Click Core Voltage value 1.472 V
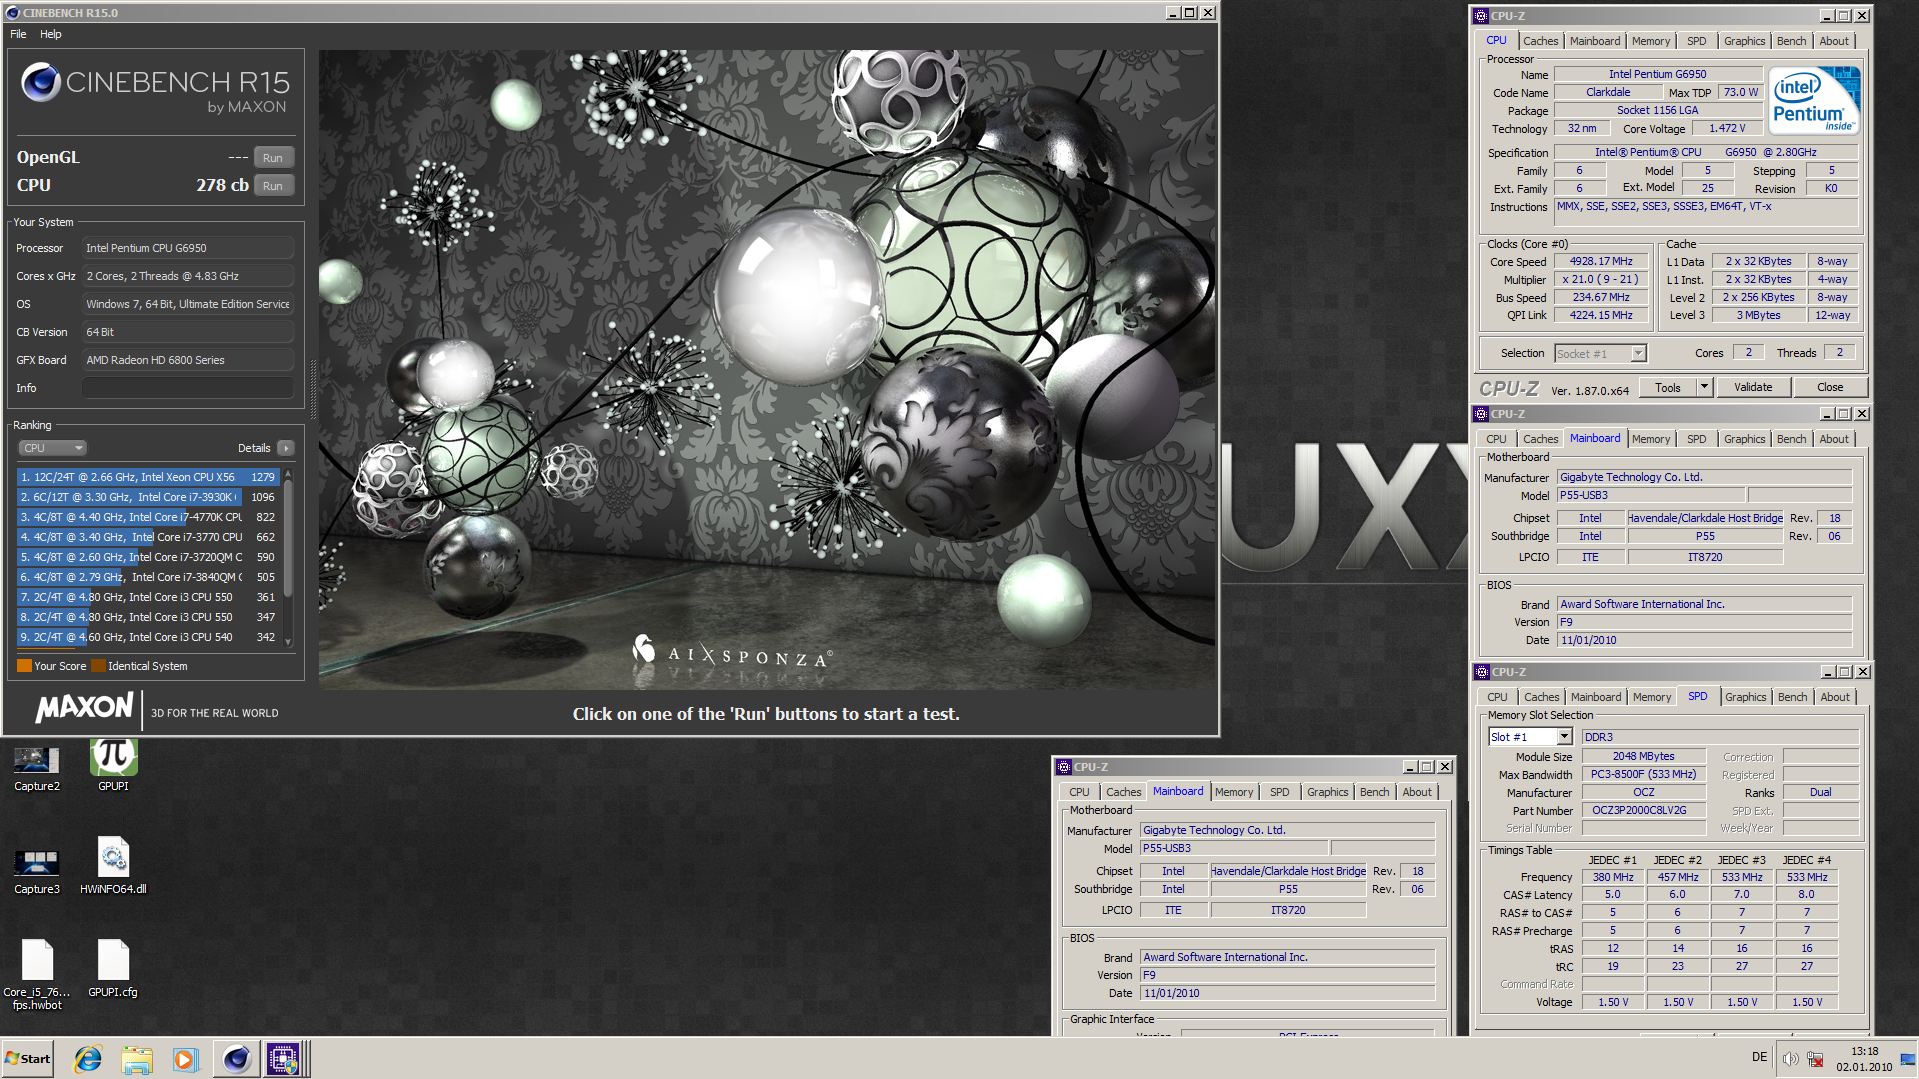1919x1079 pixels. [1727, 128]
